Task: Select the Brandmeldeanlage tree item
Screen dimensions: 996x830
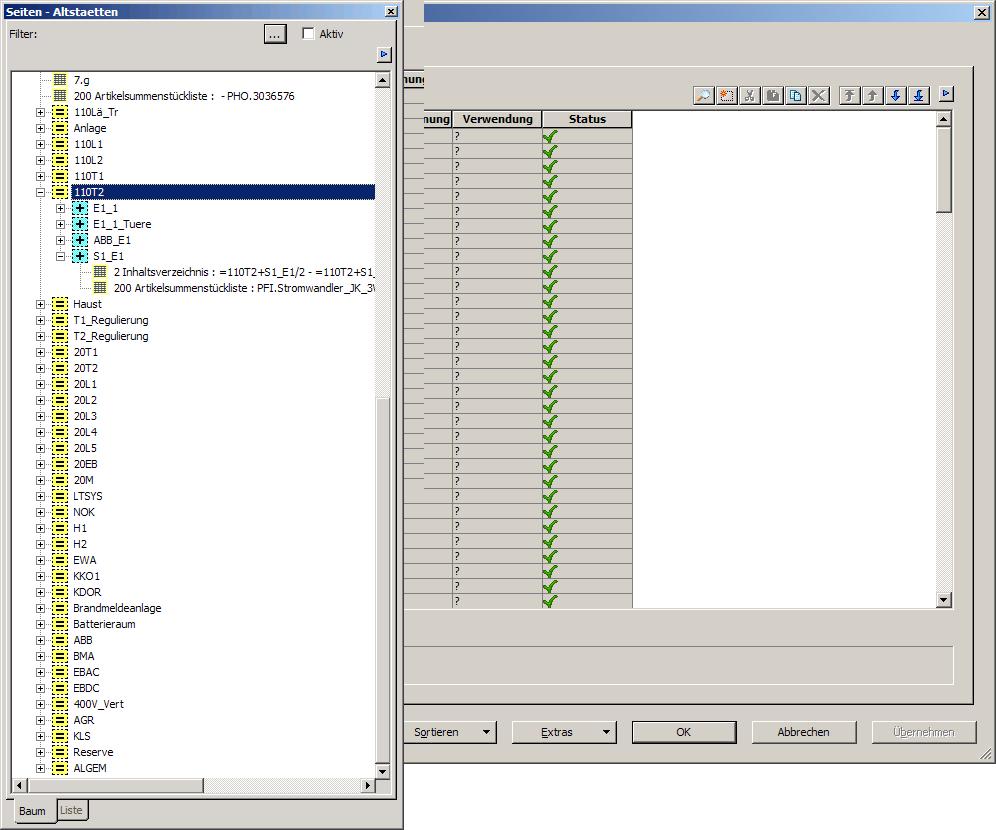Action: coord(117,608)
